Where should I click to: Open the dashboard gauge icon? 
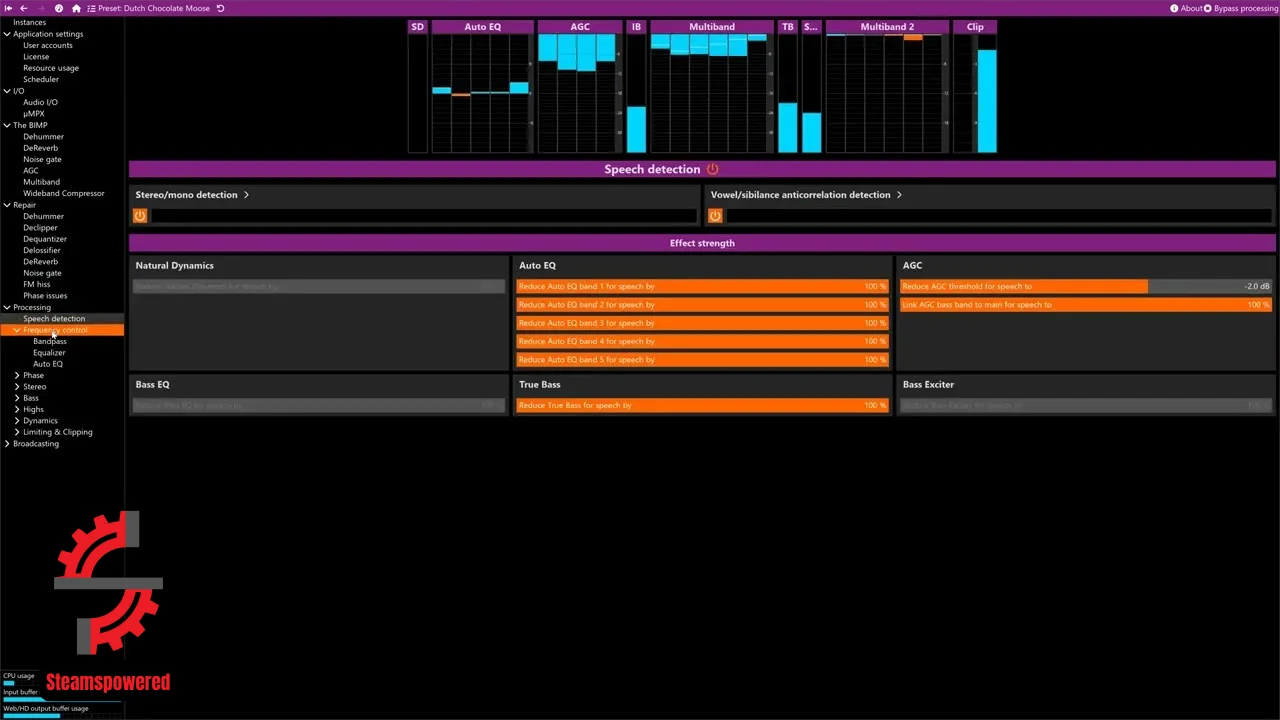point(59,8)
